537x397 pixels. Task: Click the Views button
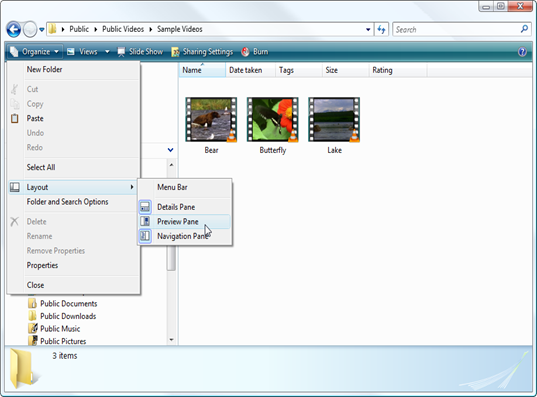(x=83, y=52)
